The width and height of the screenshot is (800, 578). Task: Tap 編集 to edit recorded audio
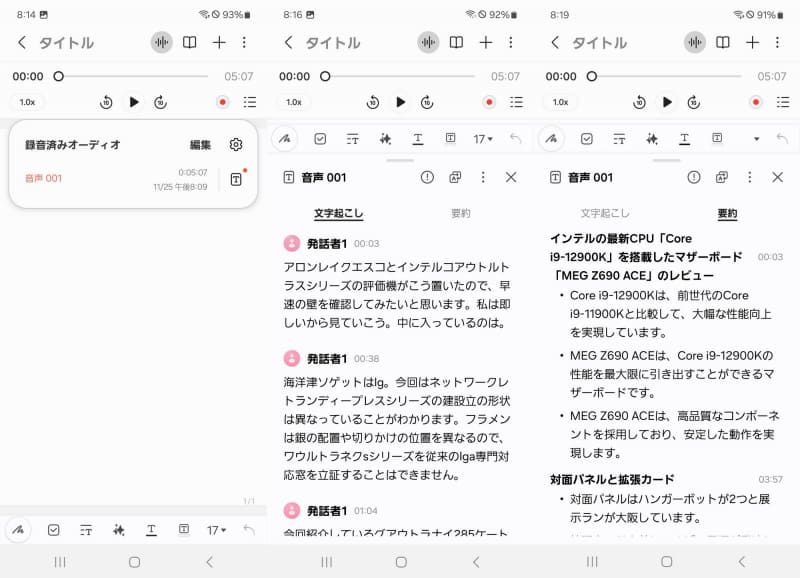tap(201, 144)
